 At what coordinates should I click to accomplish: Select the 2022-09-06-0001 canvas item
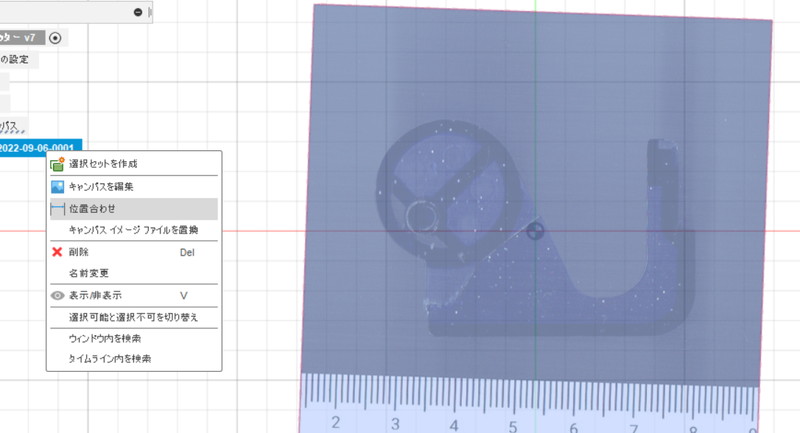[x=41, y=148]
